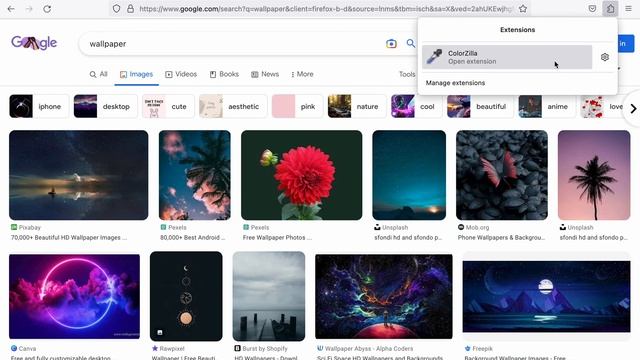Pick the pink color suggestion chip
Viewport: 640px width, 360px height.
[297, 107]
